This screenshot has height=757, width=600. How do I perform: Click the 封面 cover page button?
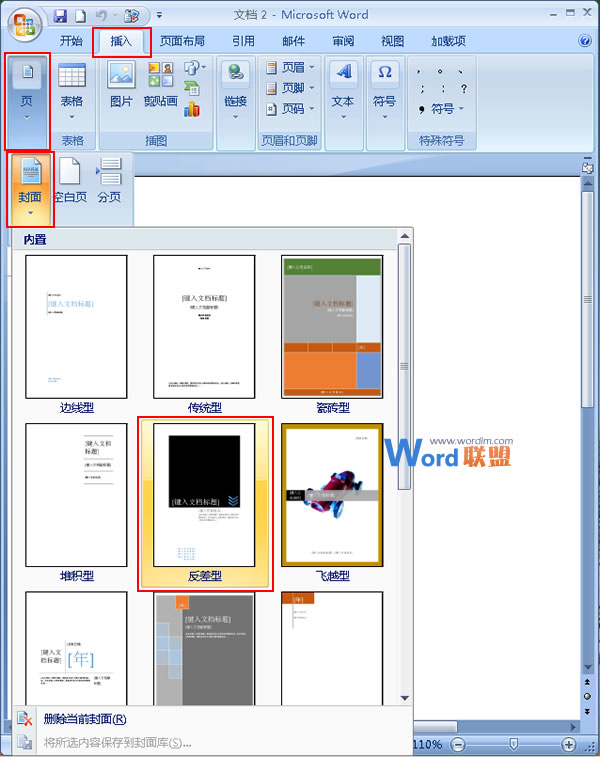[30, 189]
